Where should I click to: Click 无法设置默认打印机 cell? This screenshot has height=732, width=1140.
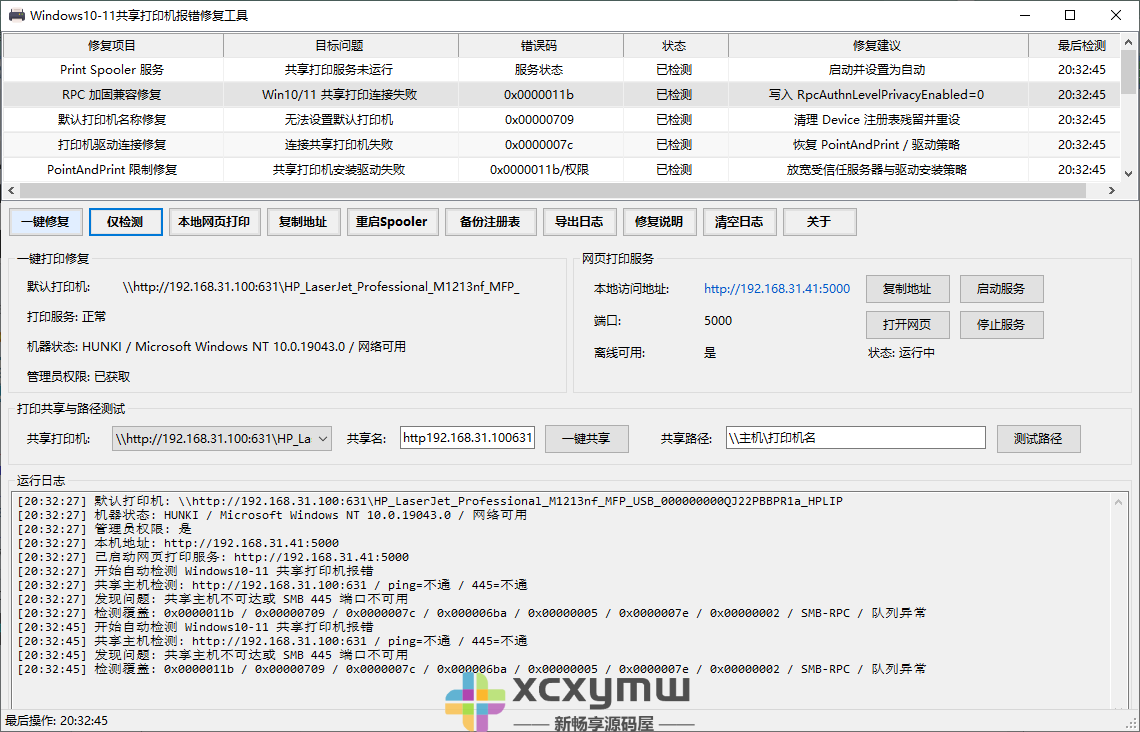tap(339, 119)
